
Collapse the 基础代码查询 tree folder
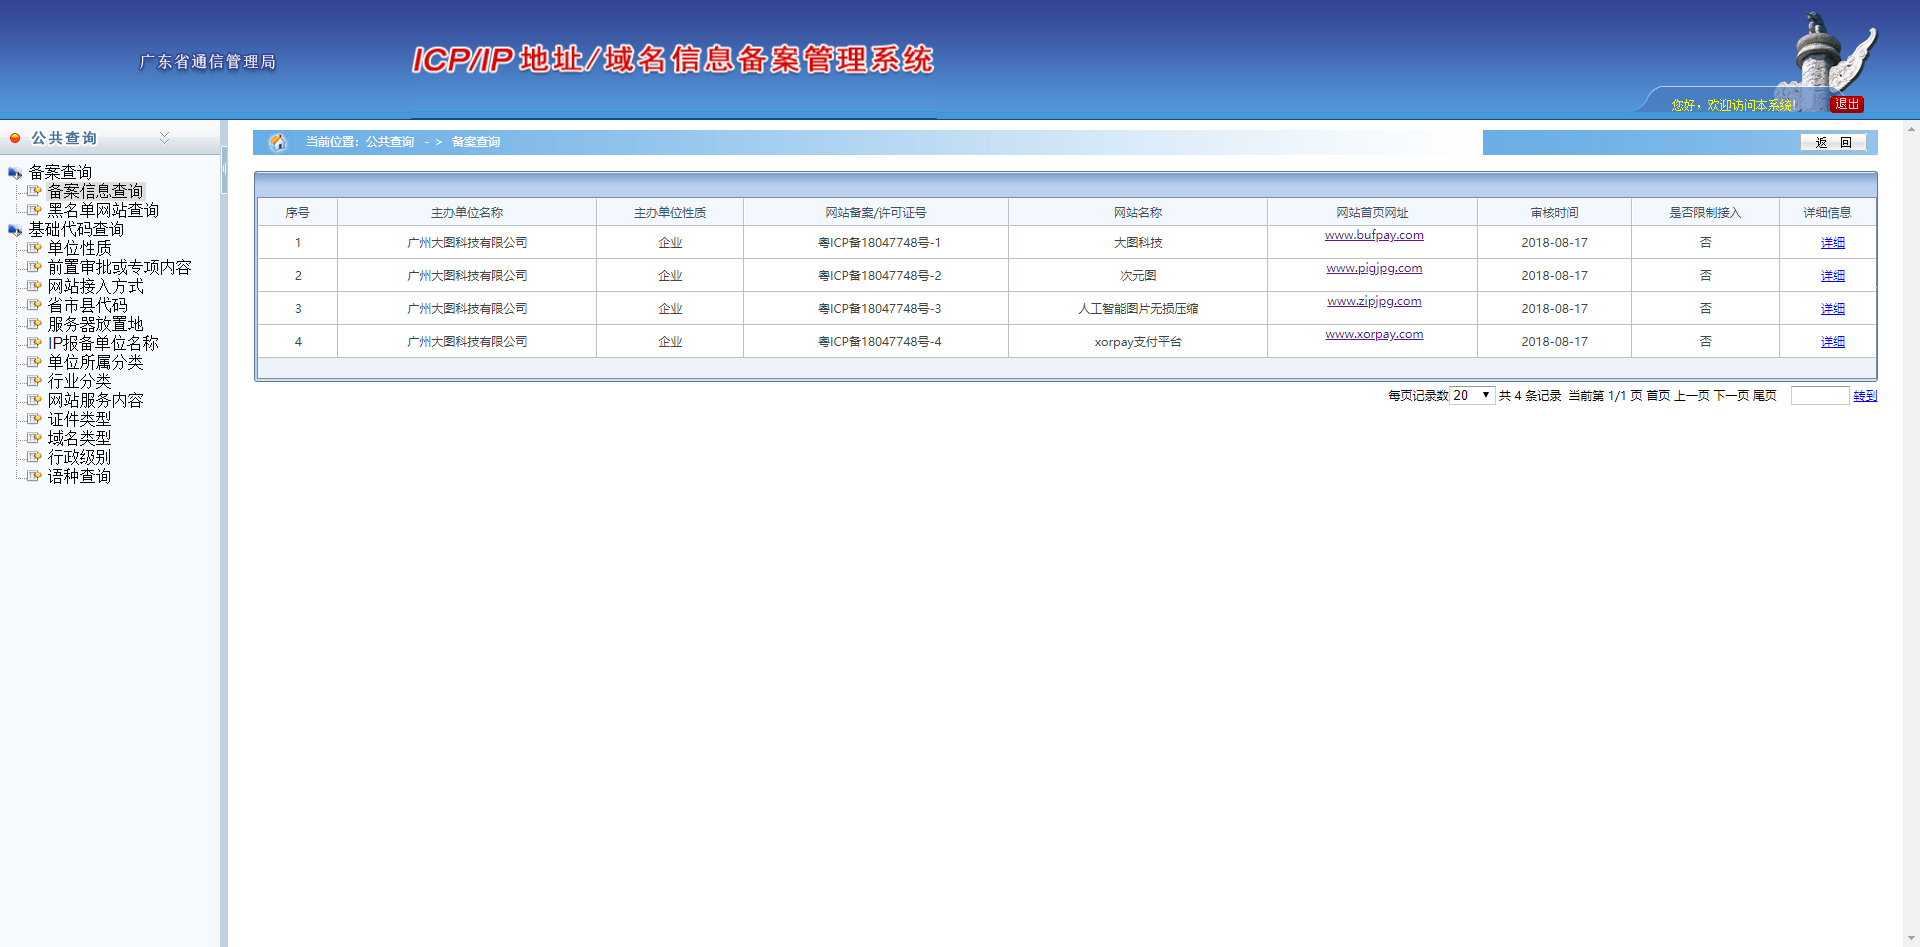pos(14,230)
